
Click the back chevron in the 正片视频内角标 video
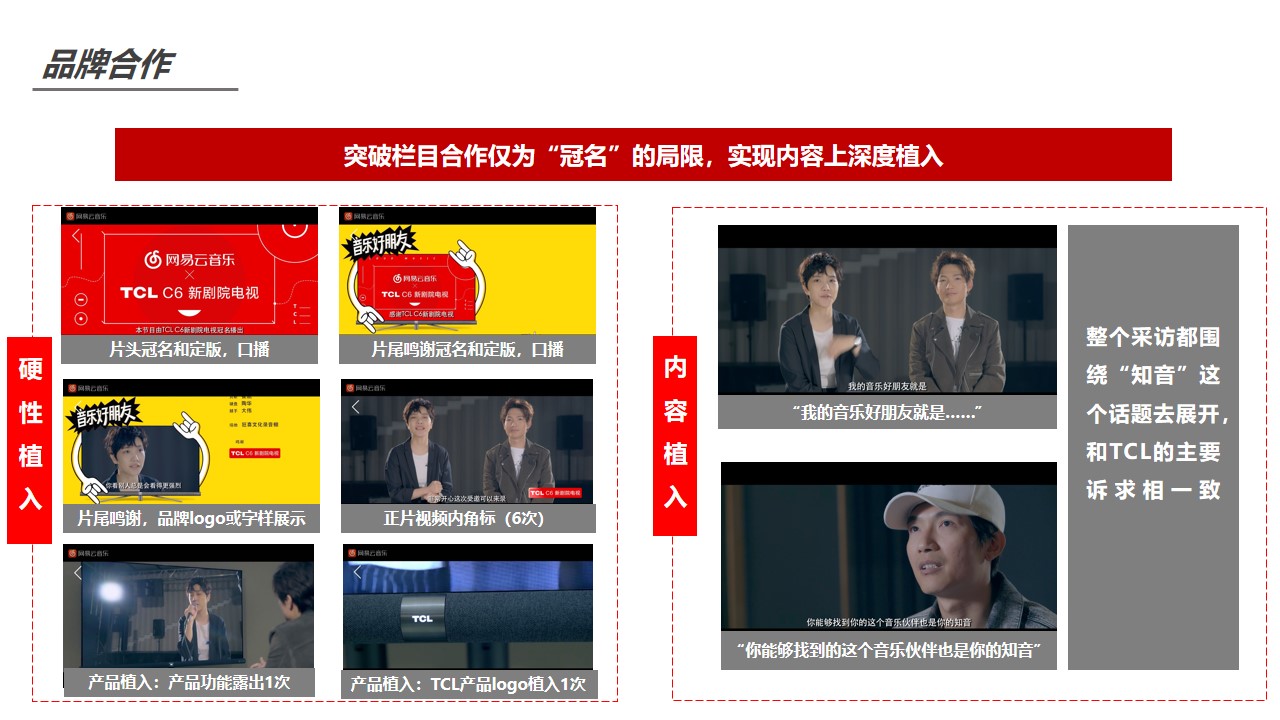tap(355, 407)
